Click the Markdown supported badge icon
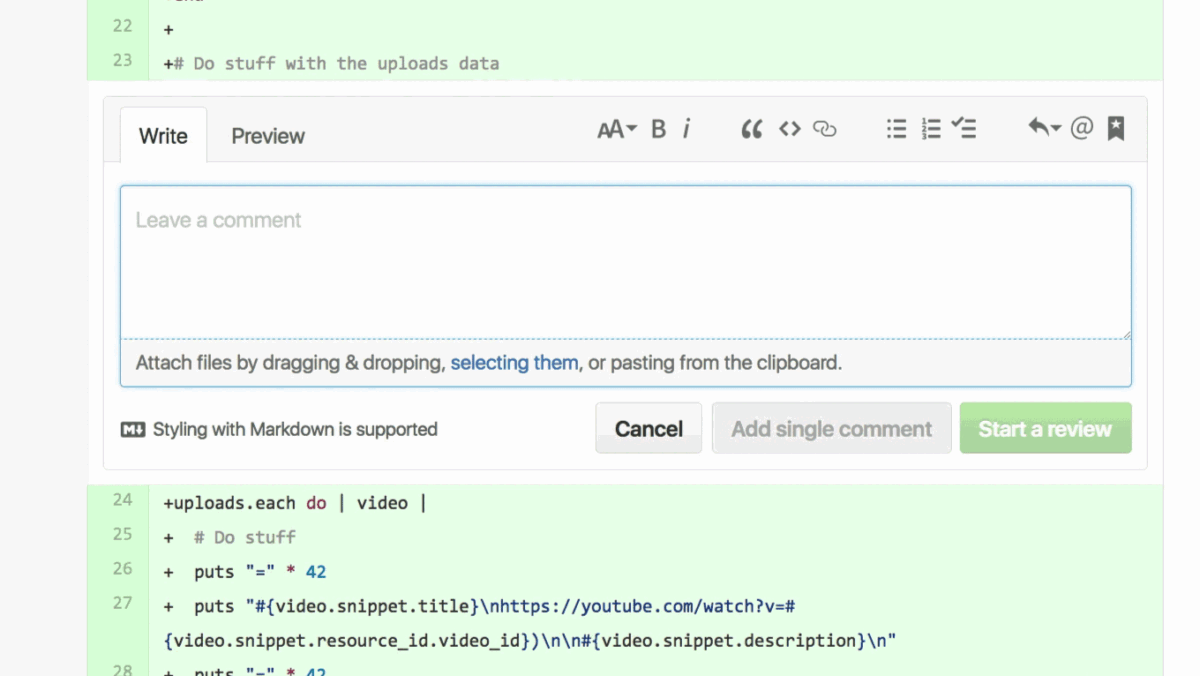Image resolution: width=1200 pixels, height=676 pixels. pyautogui.click(x=133, y=429)
